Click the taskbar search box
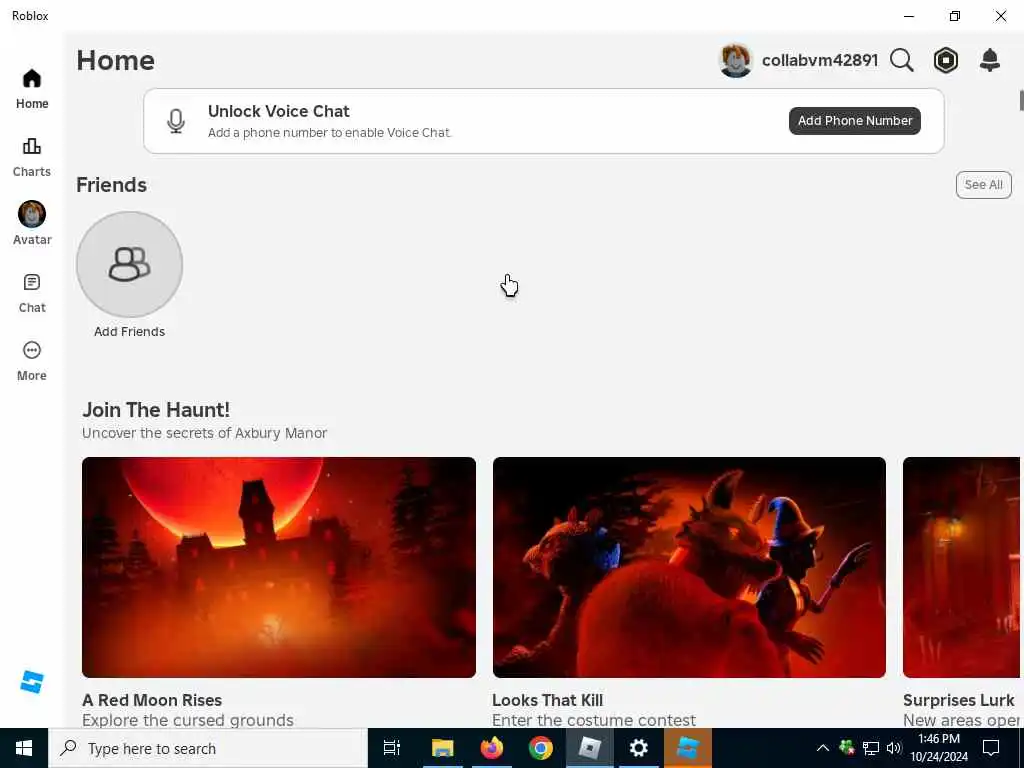The height and width of the screenshot is (768, 1024). tap(208, 748)
